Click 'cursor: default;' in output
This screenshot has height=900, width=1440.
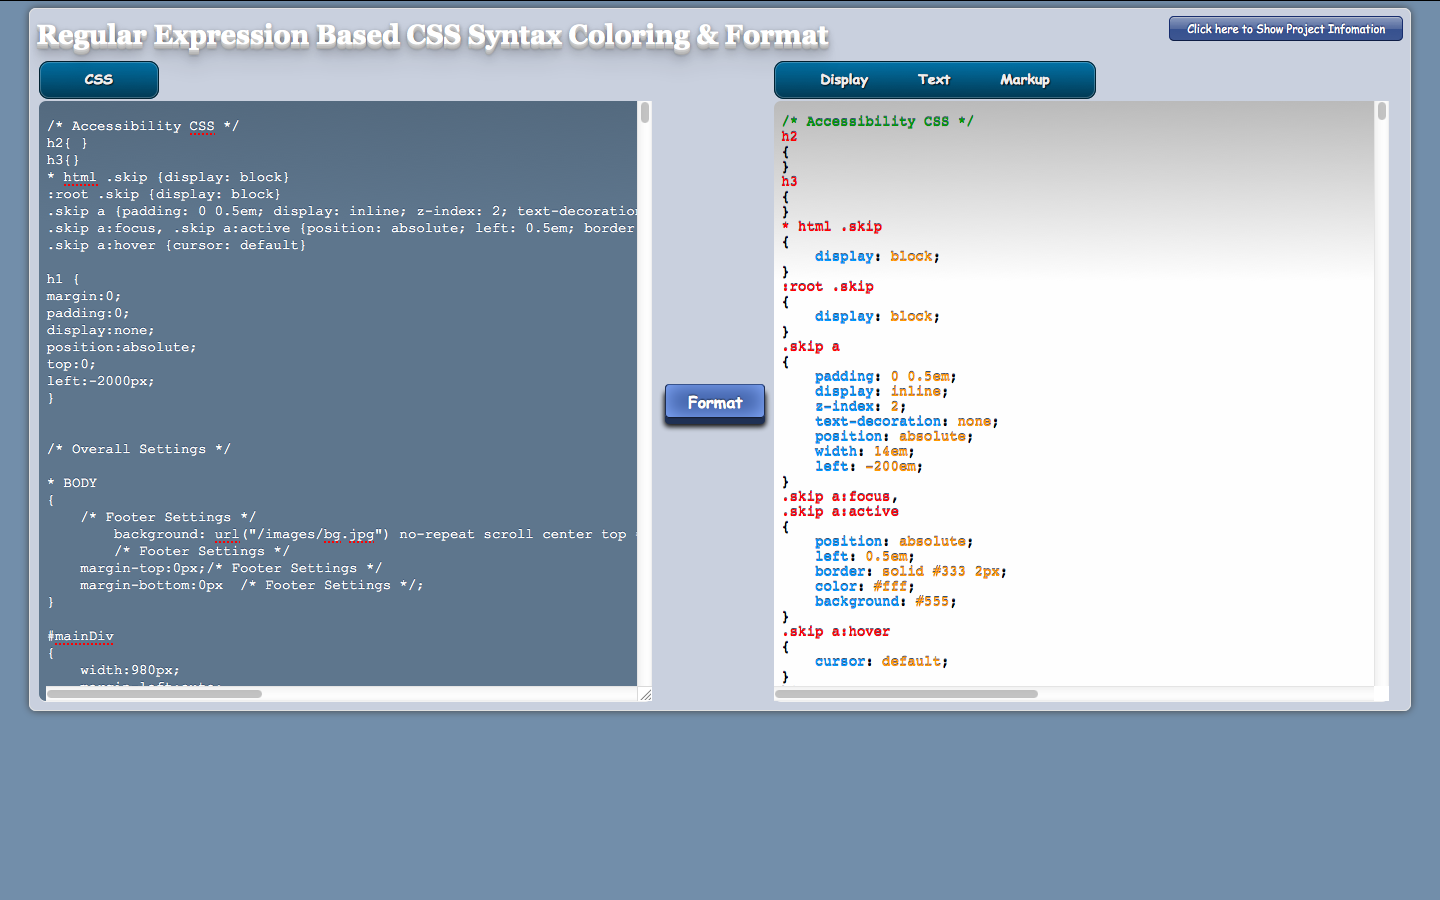pos(881,661)
